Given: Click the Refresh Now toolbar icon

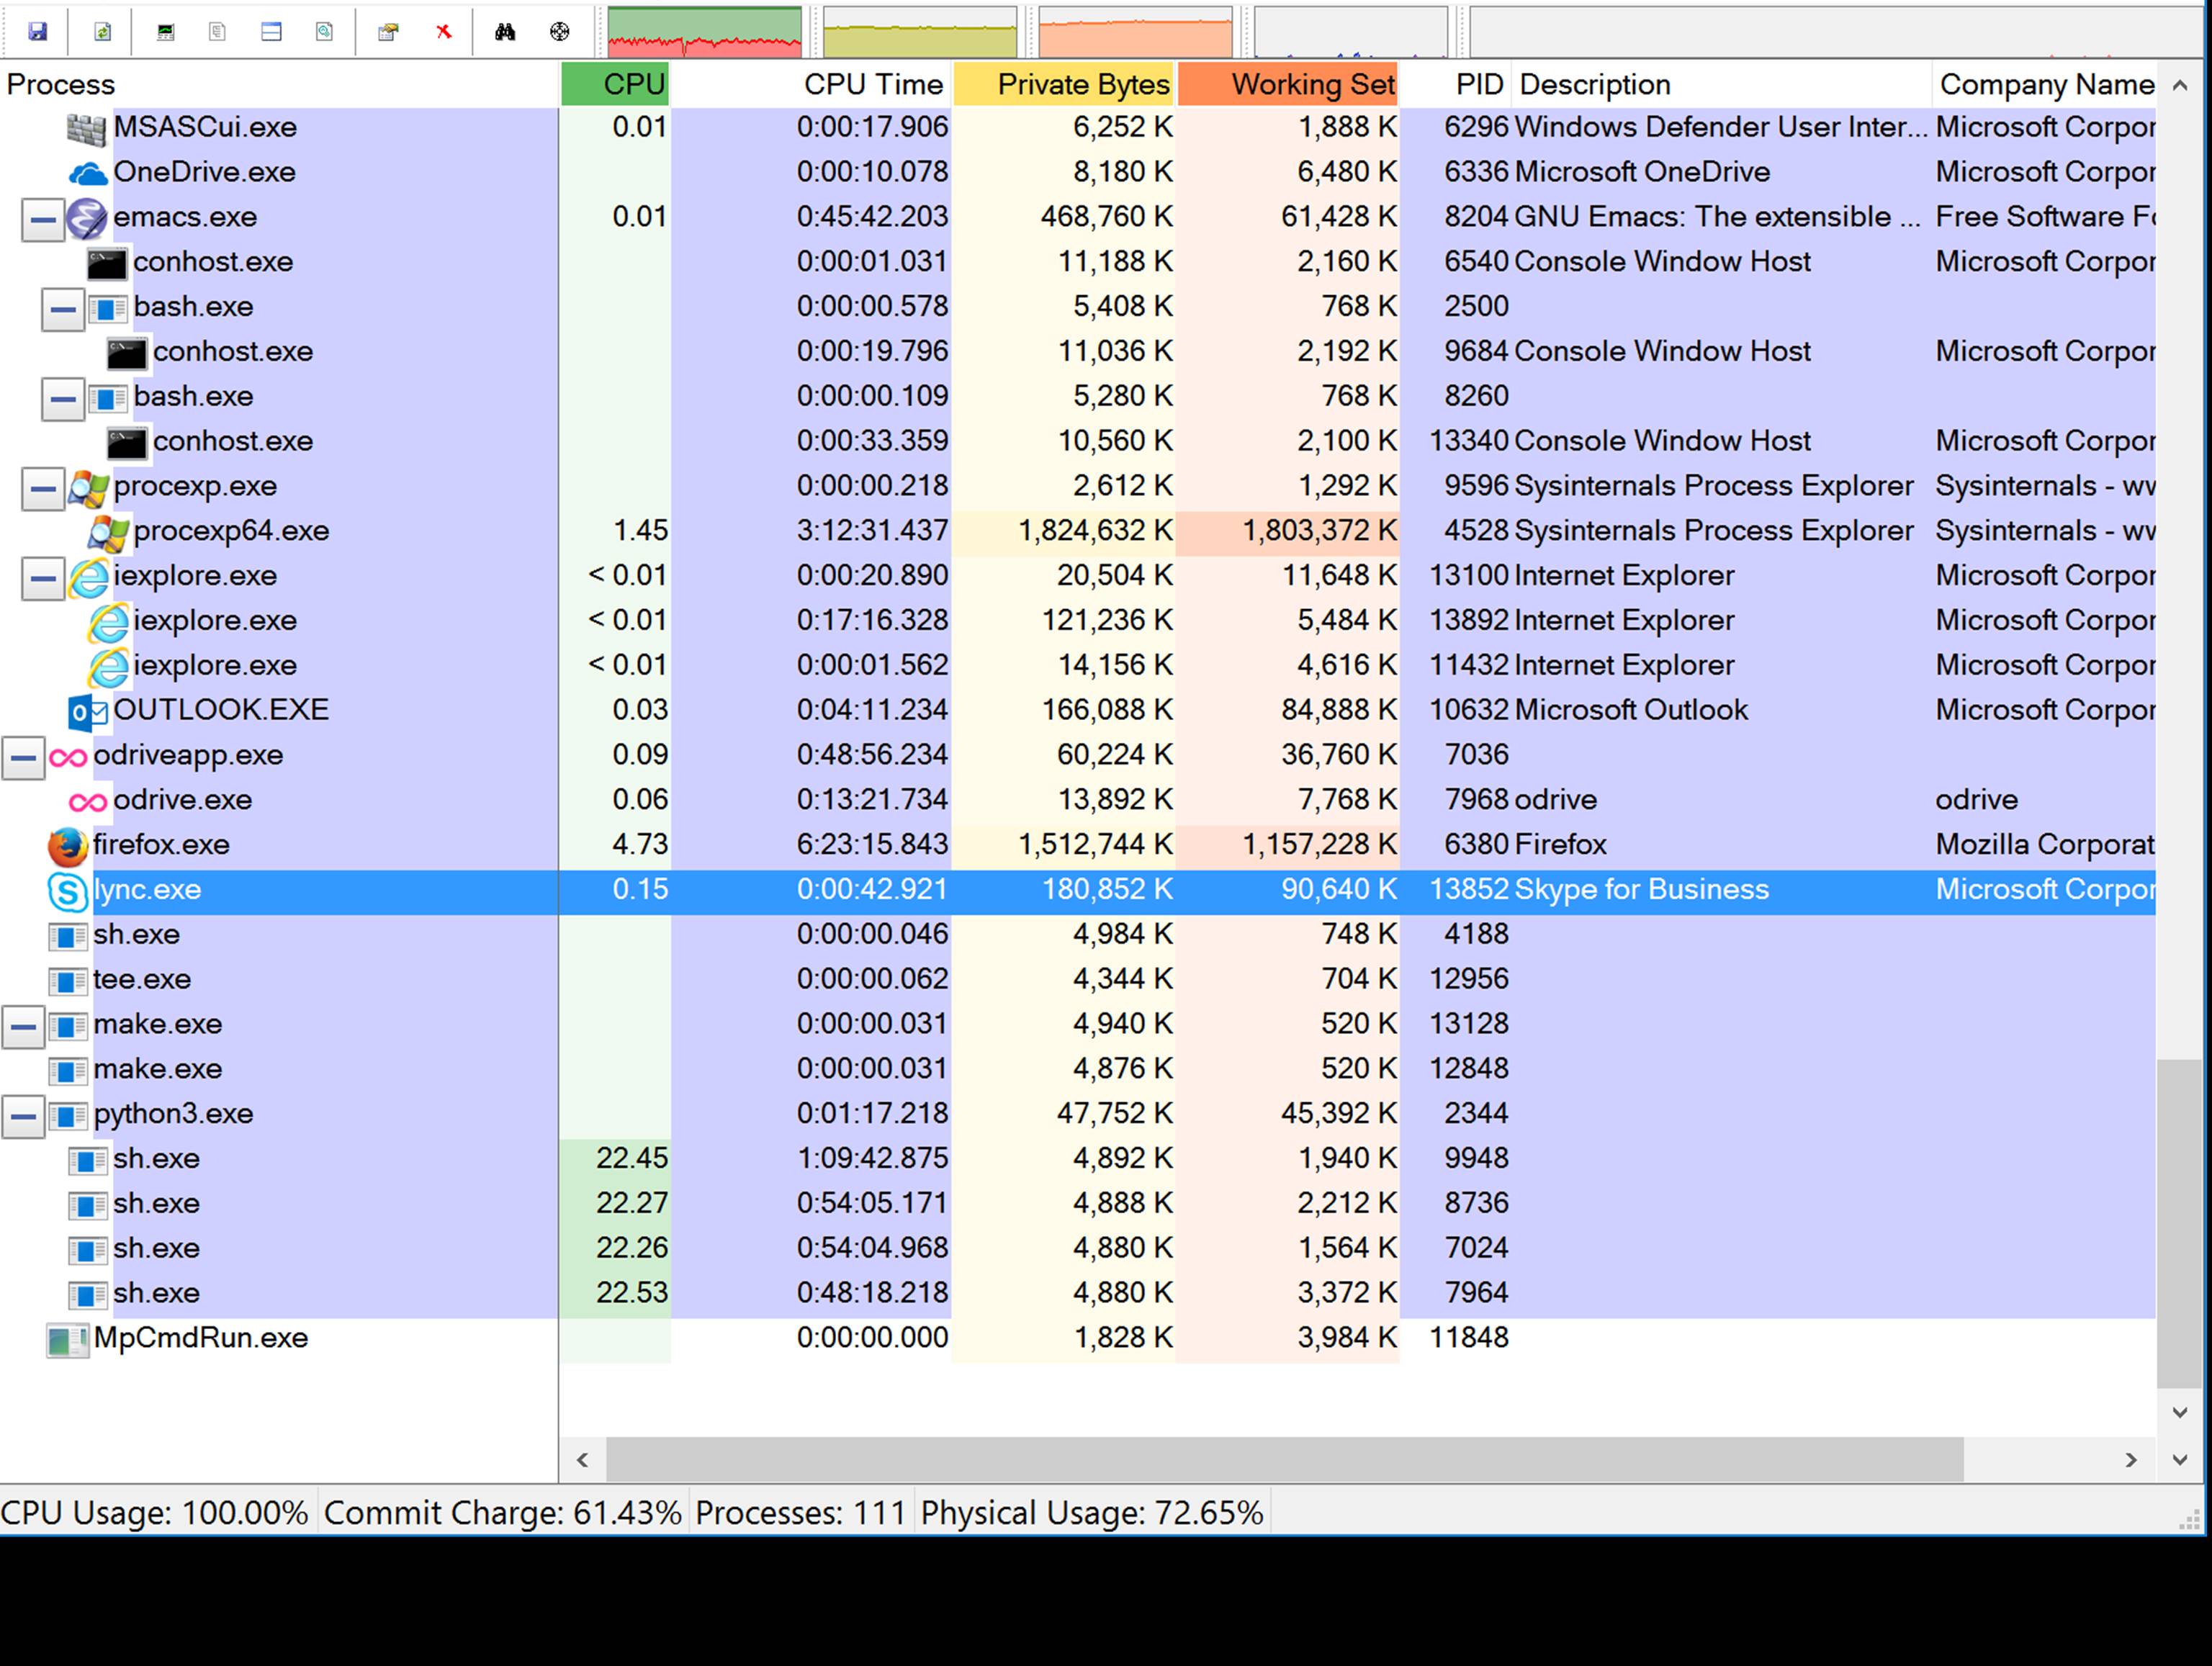Looking at the screenshot, I should [x=102, y=32].
